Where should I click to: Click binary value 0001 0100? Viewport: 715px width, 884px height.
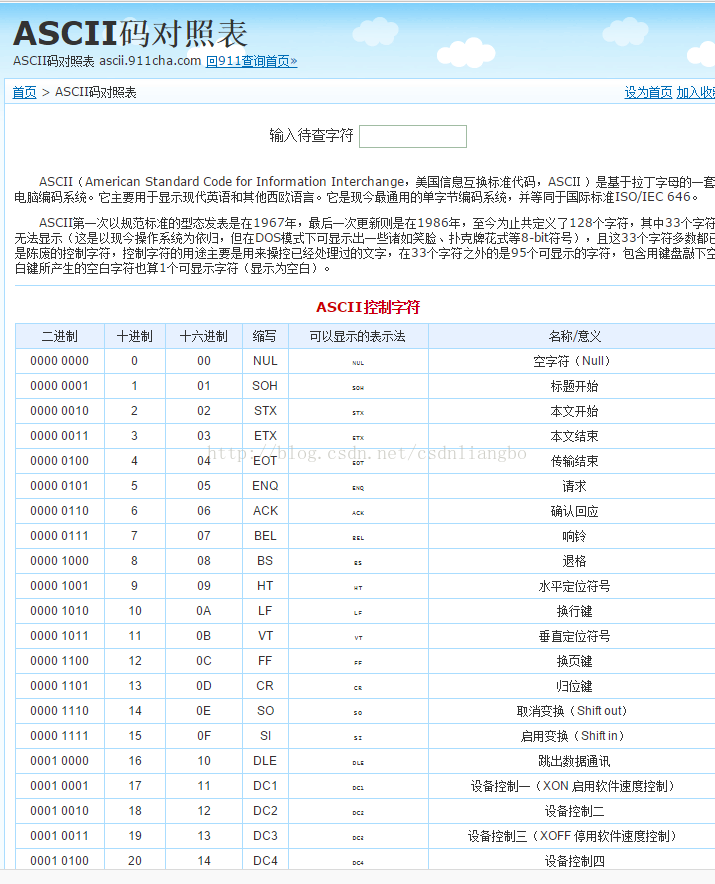(x=59, y=861)
